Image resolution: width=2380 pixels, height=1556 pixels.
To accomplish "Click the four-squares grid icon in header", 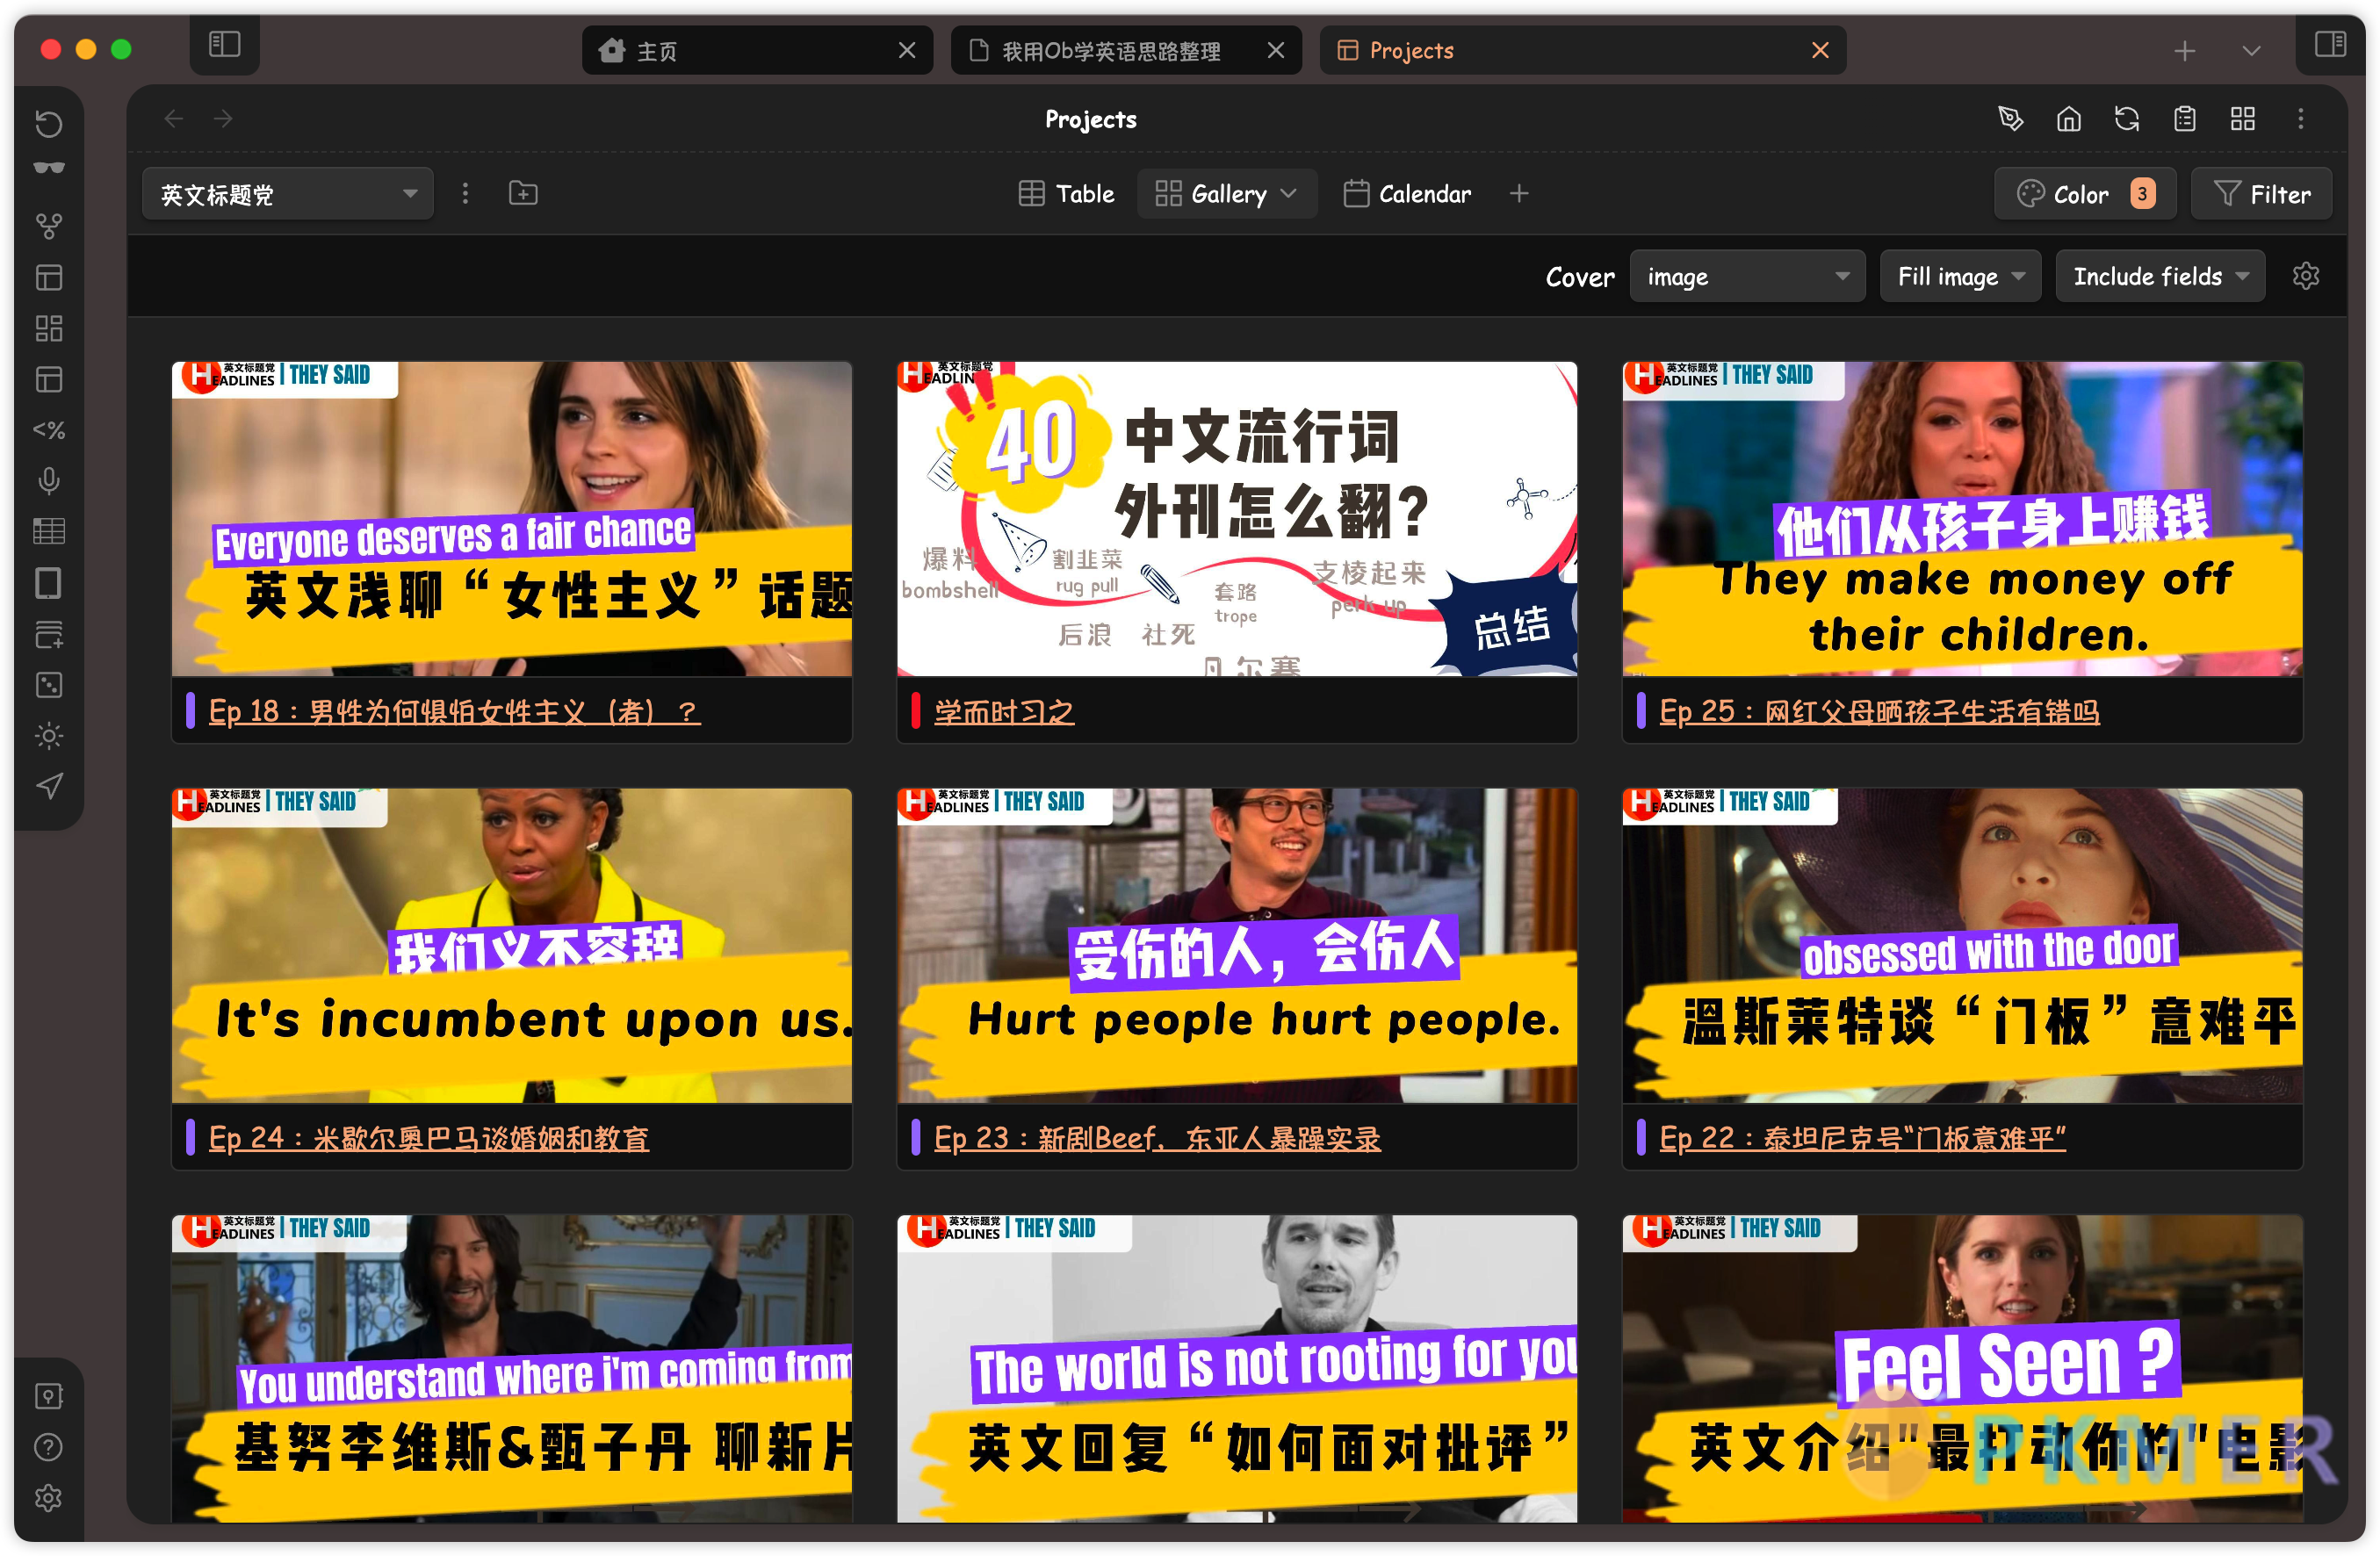I will pyautogui.click(x=2243, y=119).
